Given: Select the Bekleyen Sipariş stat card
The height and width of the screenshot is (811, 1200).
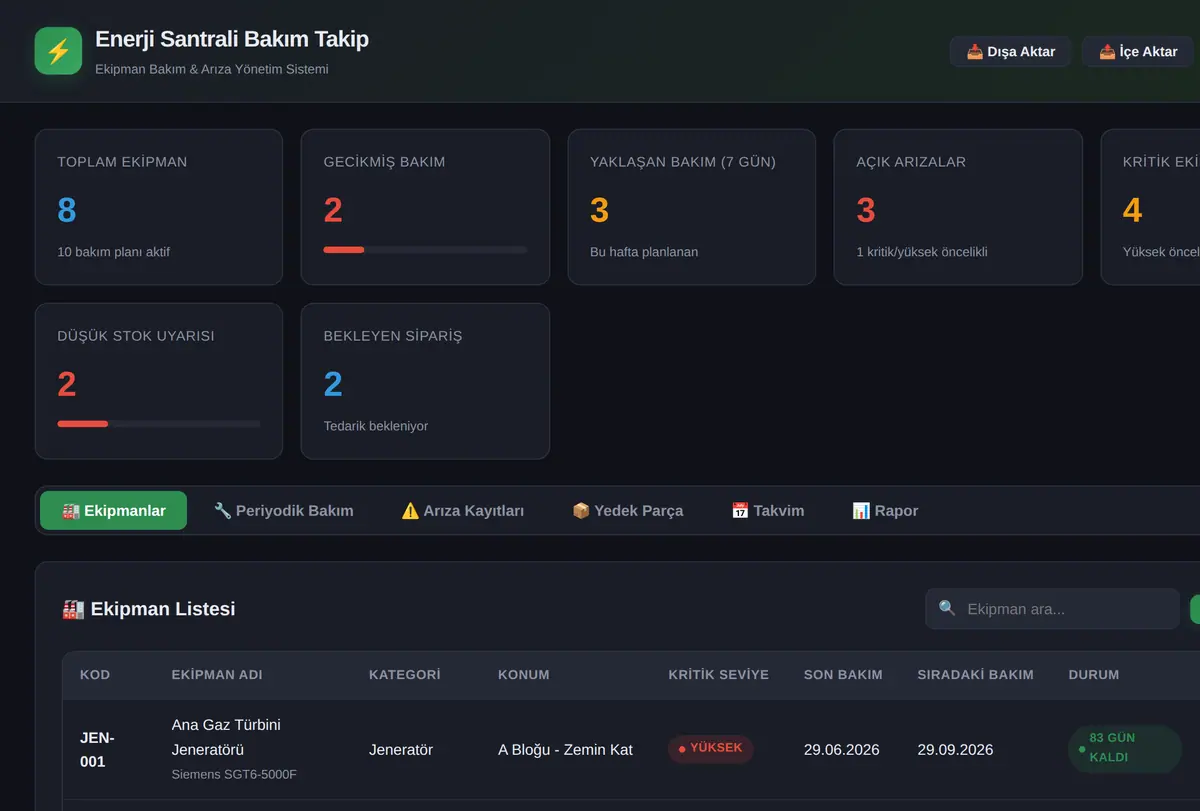Looking at the screenshot, I should (425, 381).
